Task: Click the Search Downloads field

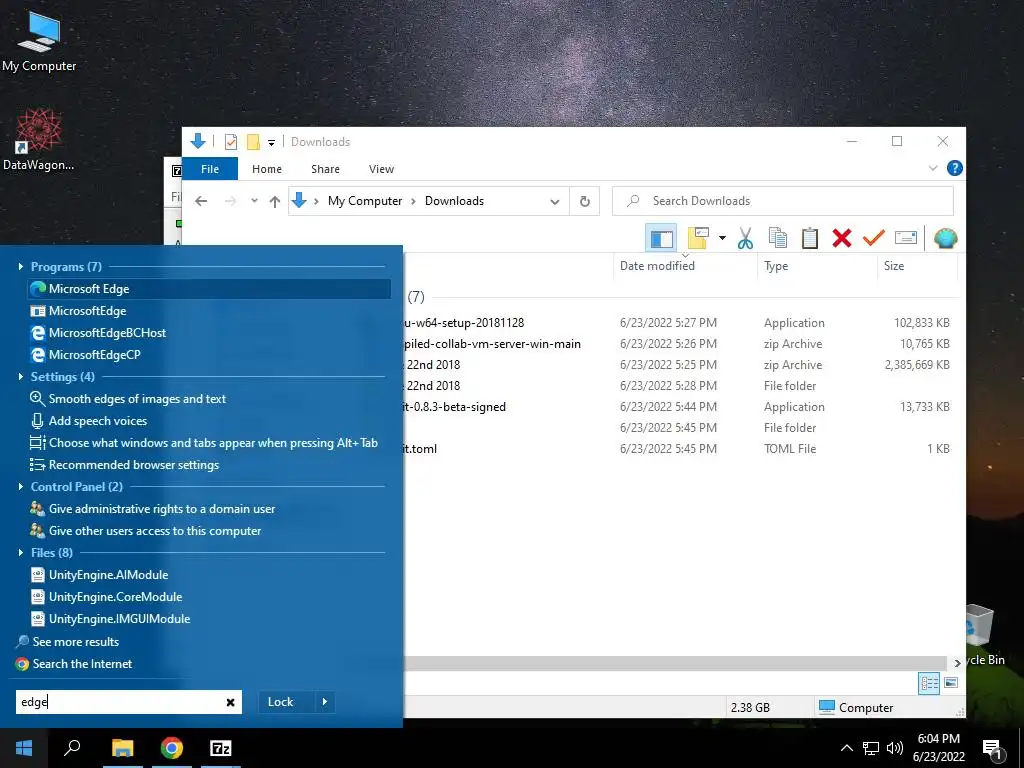Action: tap(782, 201)
